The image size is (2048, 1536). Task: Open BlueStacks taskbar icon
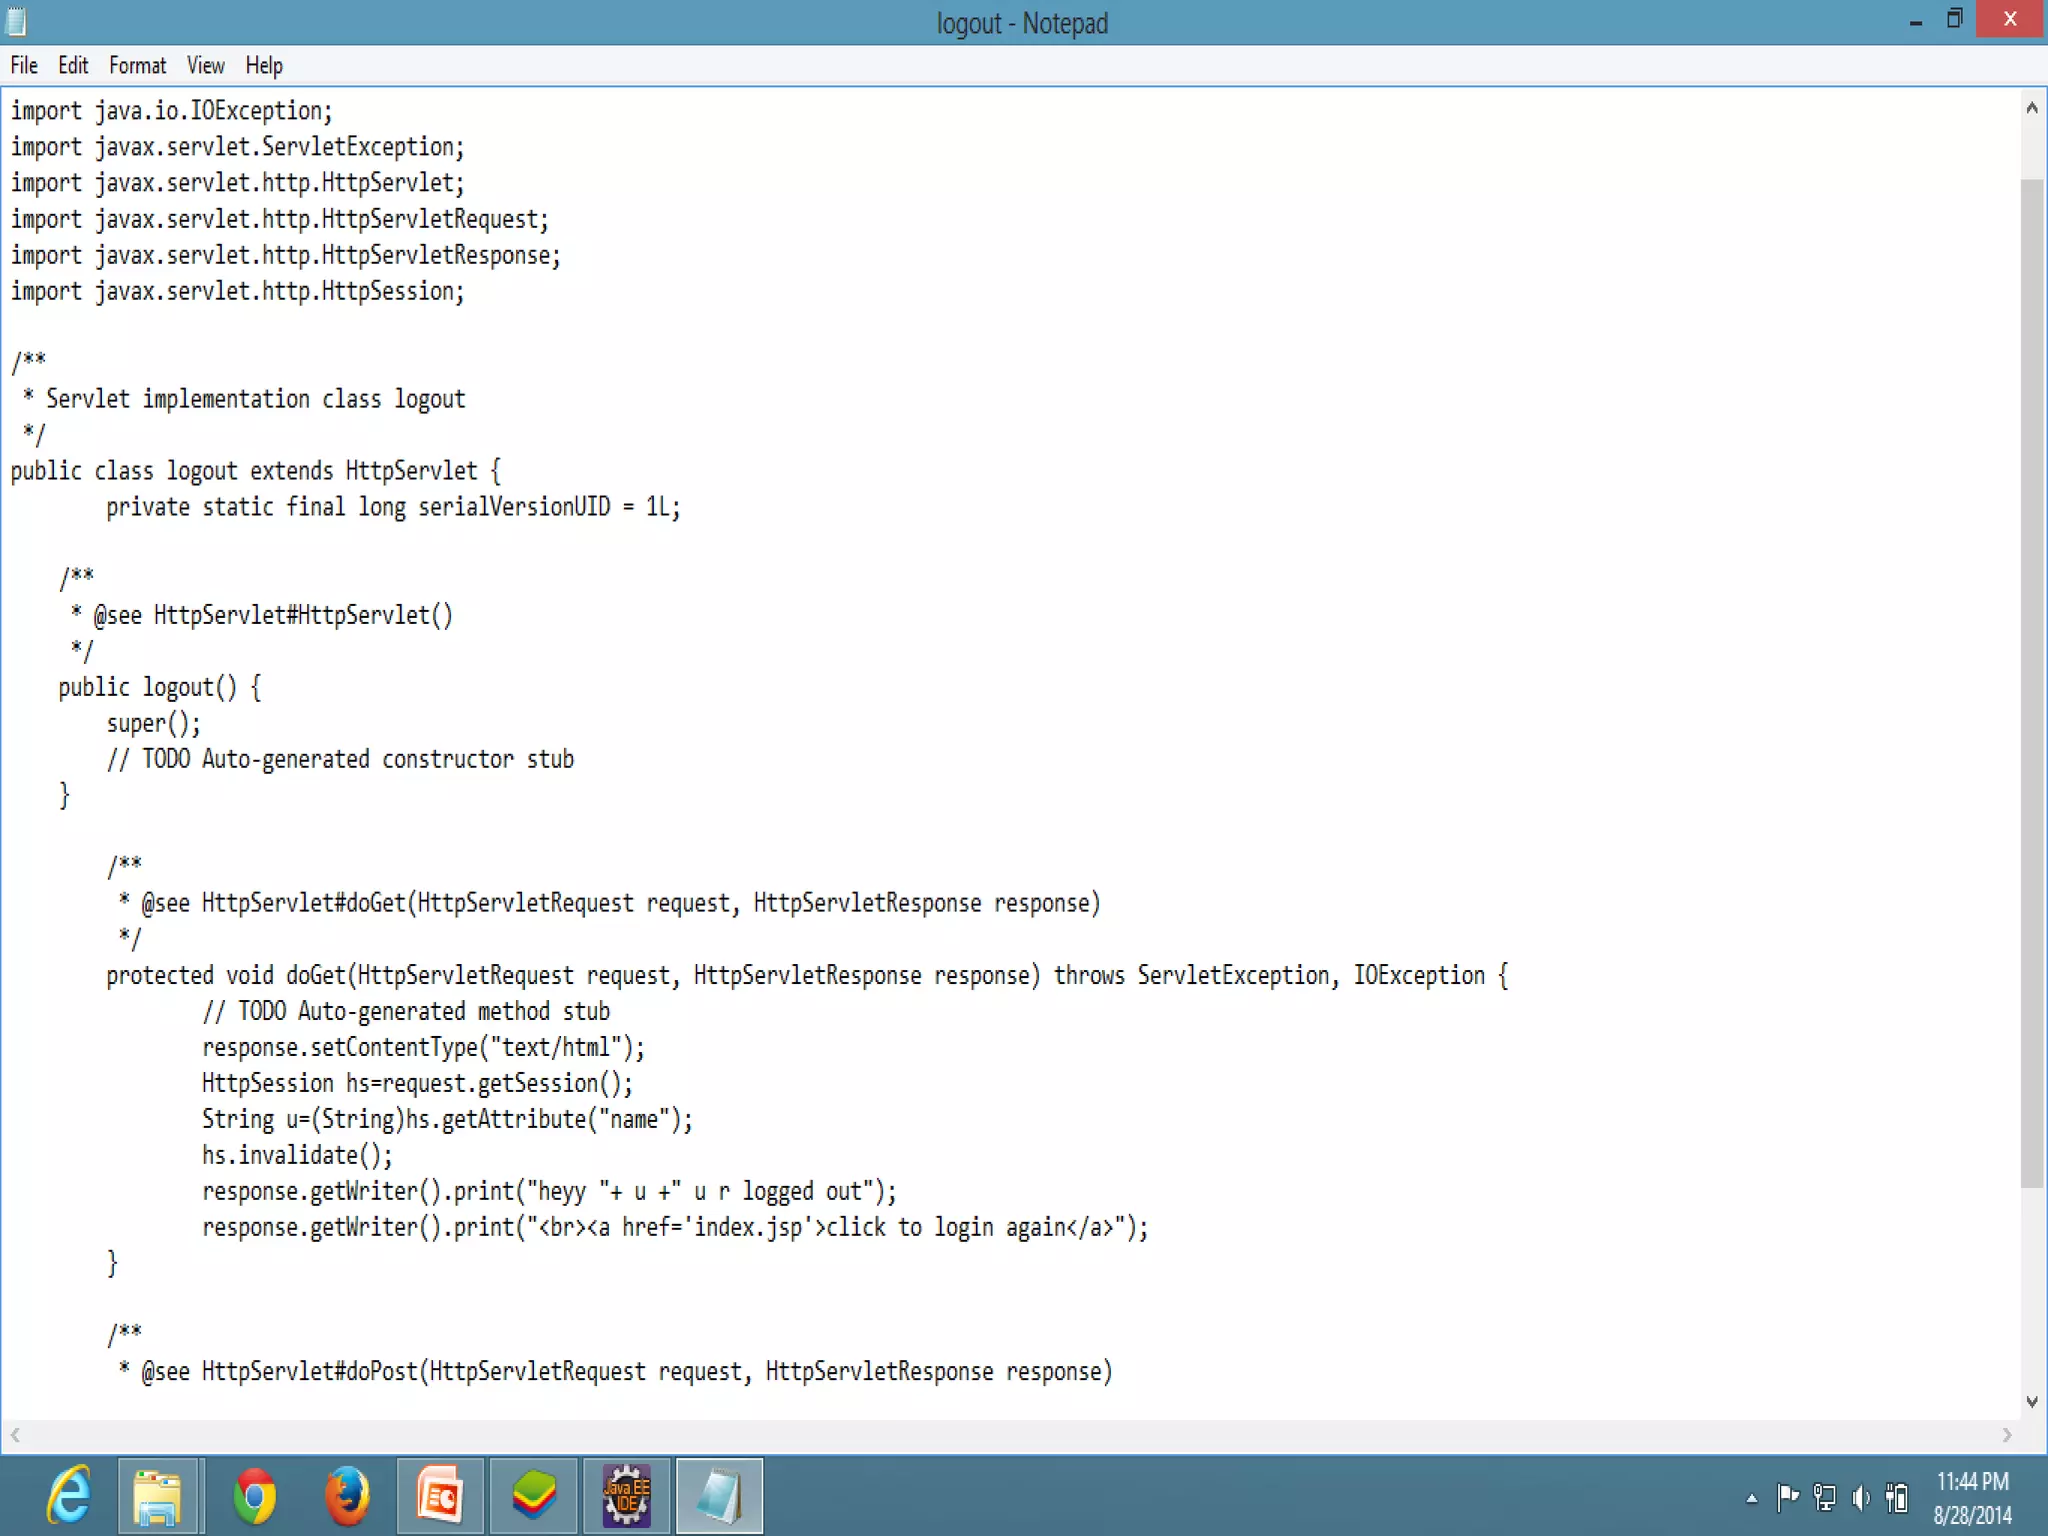tap(533, 1497)
